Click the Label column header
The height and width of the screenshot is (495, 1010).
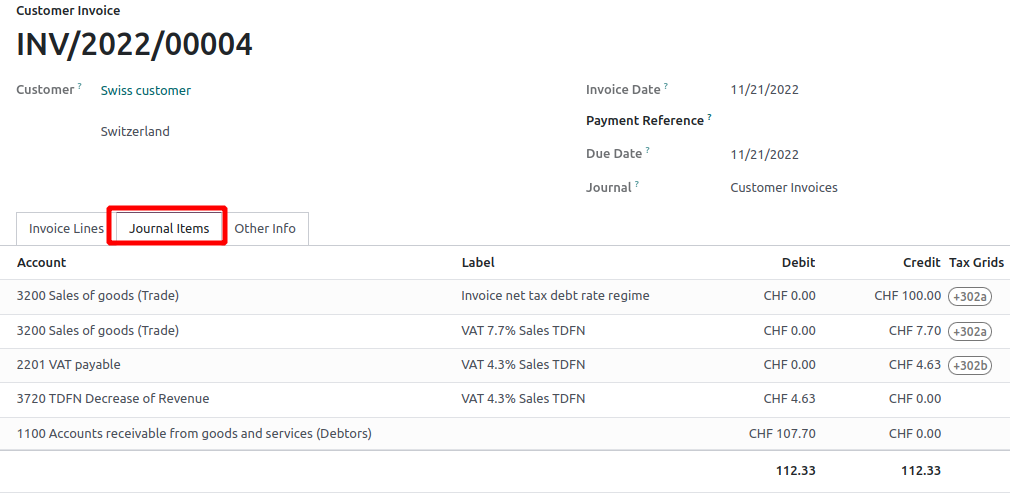click(x=478, y=262)
